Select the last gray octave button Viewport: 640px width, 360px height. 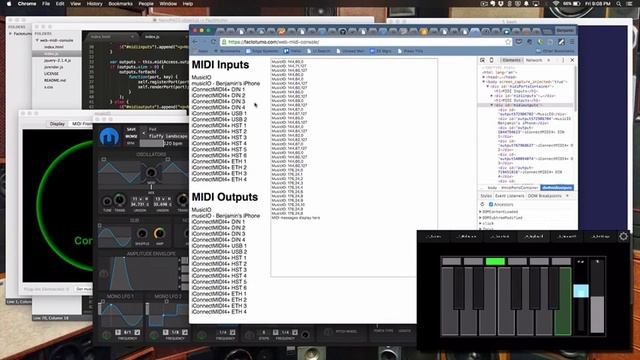561,262
